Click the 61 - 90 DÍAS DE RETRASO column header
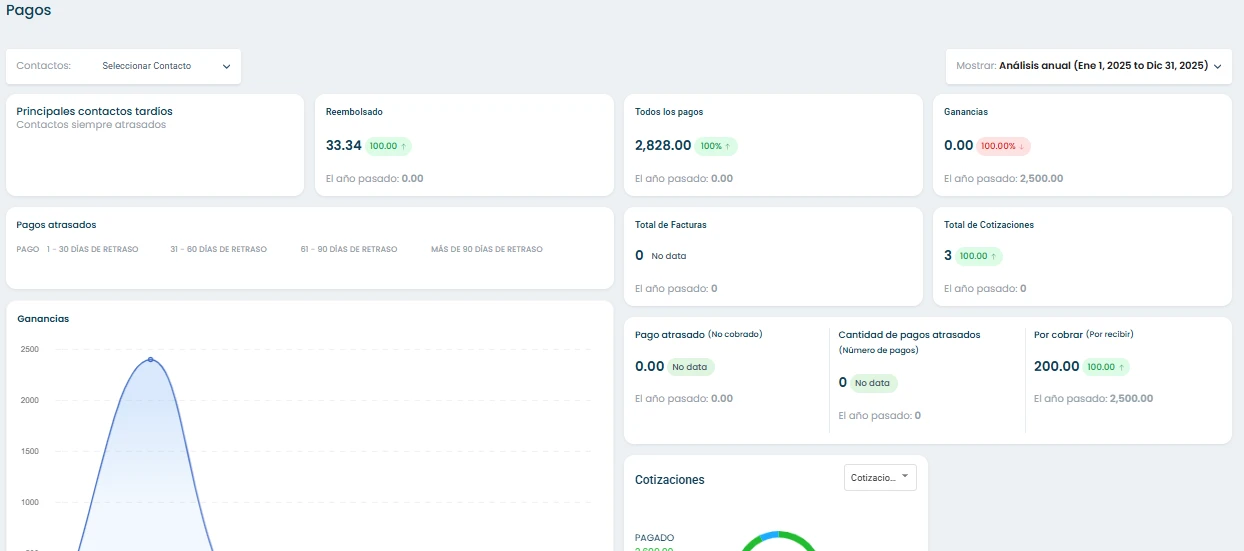Viewport: 1244px width, 551px height. [349, 249]
